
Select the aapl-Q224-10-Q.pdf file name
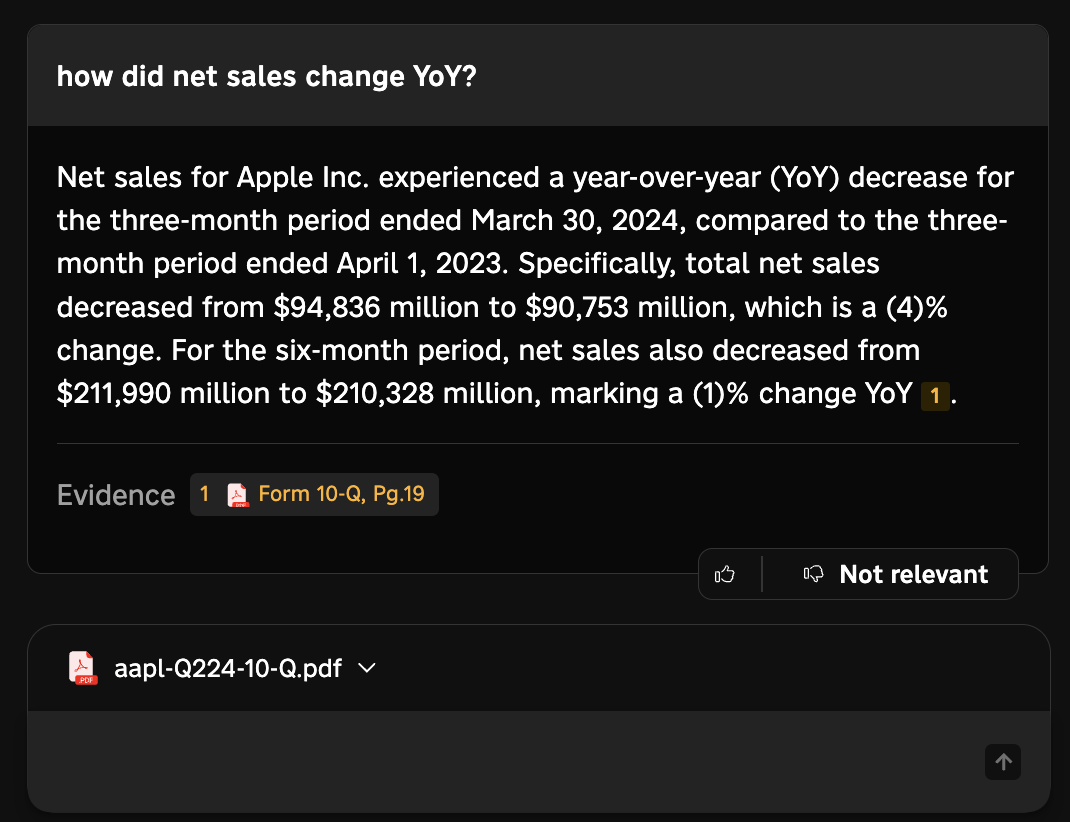pos(228,669)
